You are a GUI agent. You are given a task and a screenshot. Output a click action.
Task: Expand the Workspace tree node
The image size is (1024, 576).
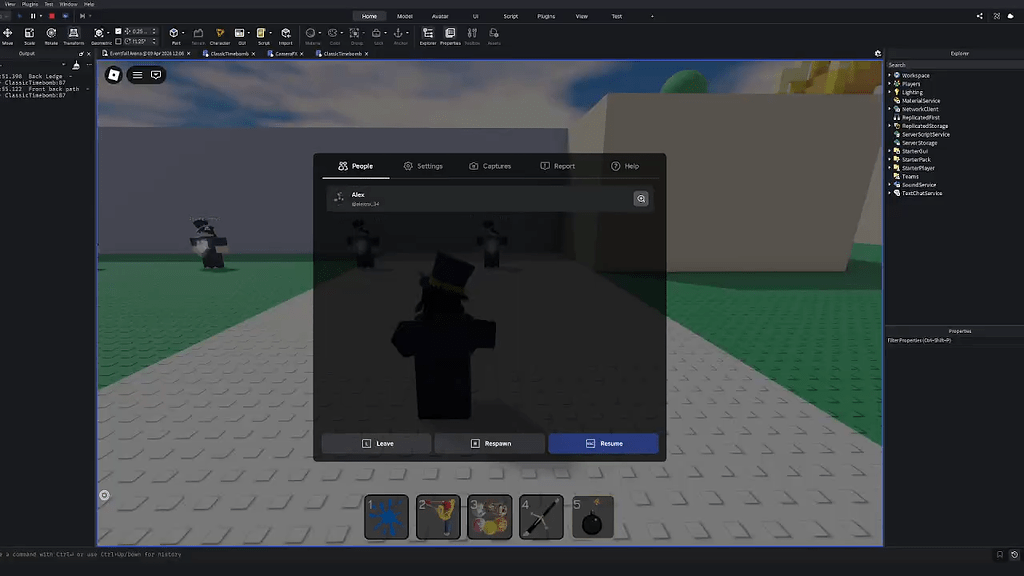pos(889,75)
